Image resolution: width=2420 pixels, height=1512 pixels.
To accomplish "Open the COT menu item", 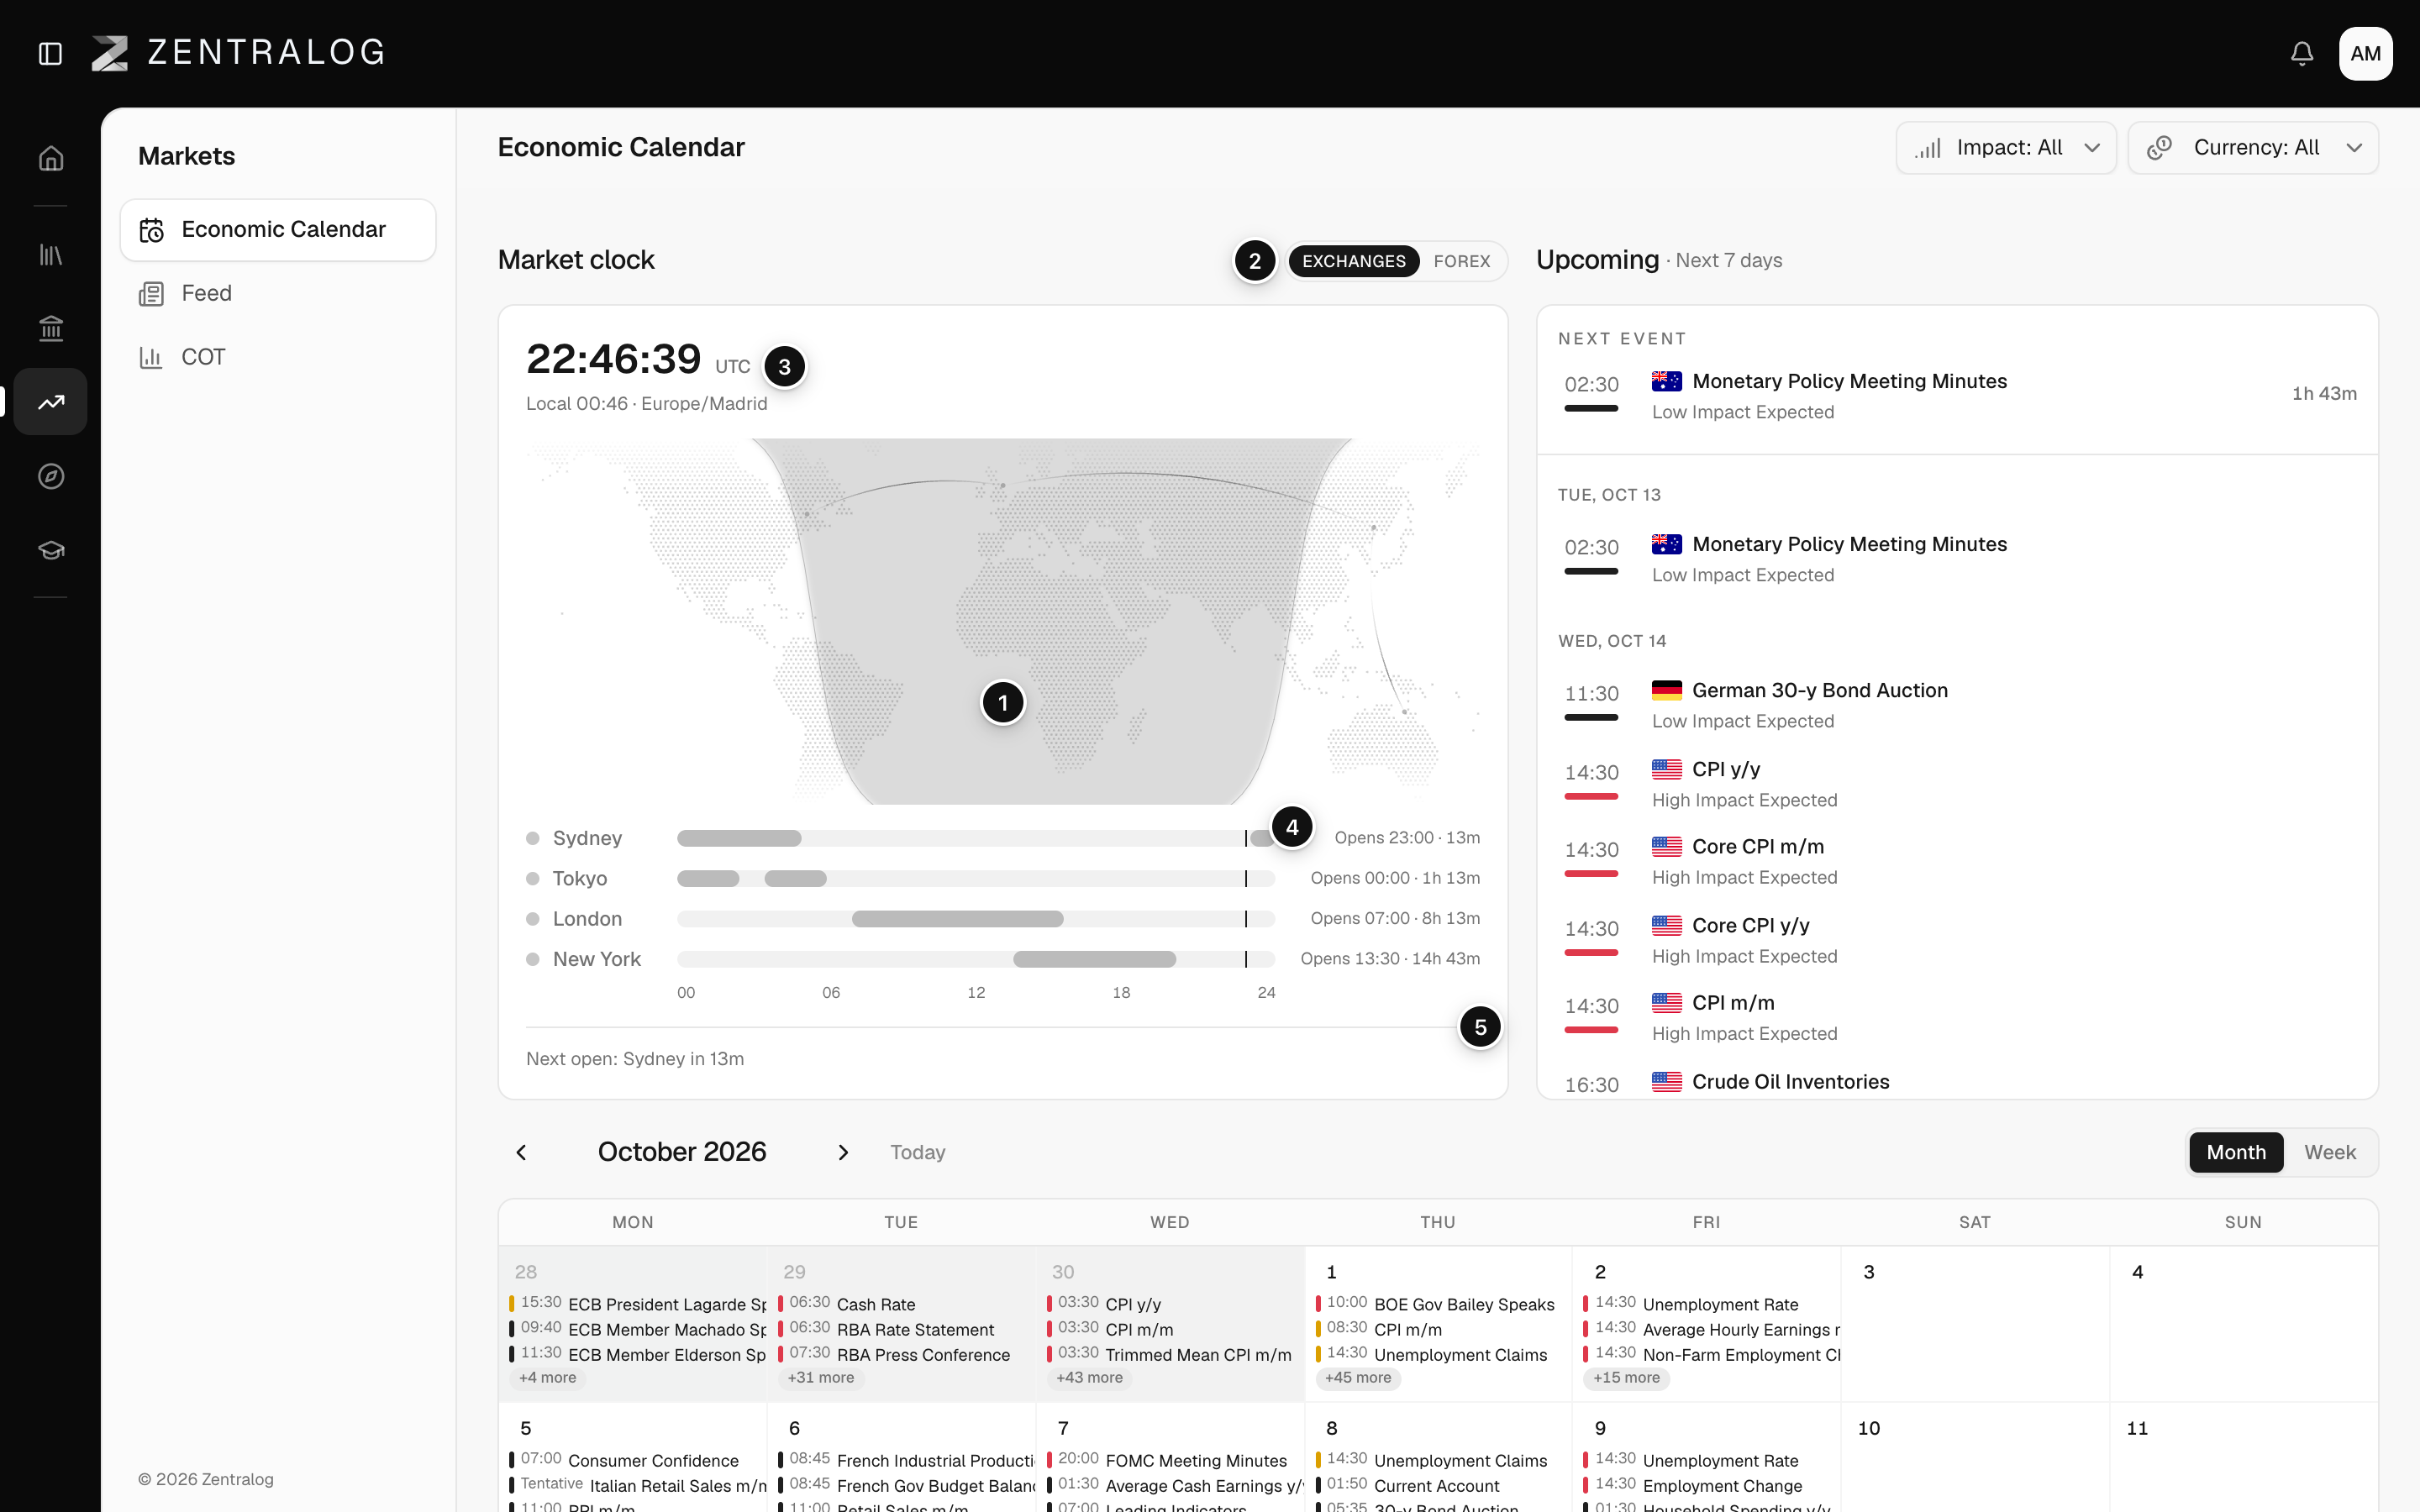I will (278, 357).
